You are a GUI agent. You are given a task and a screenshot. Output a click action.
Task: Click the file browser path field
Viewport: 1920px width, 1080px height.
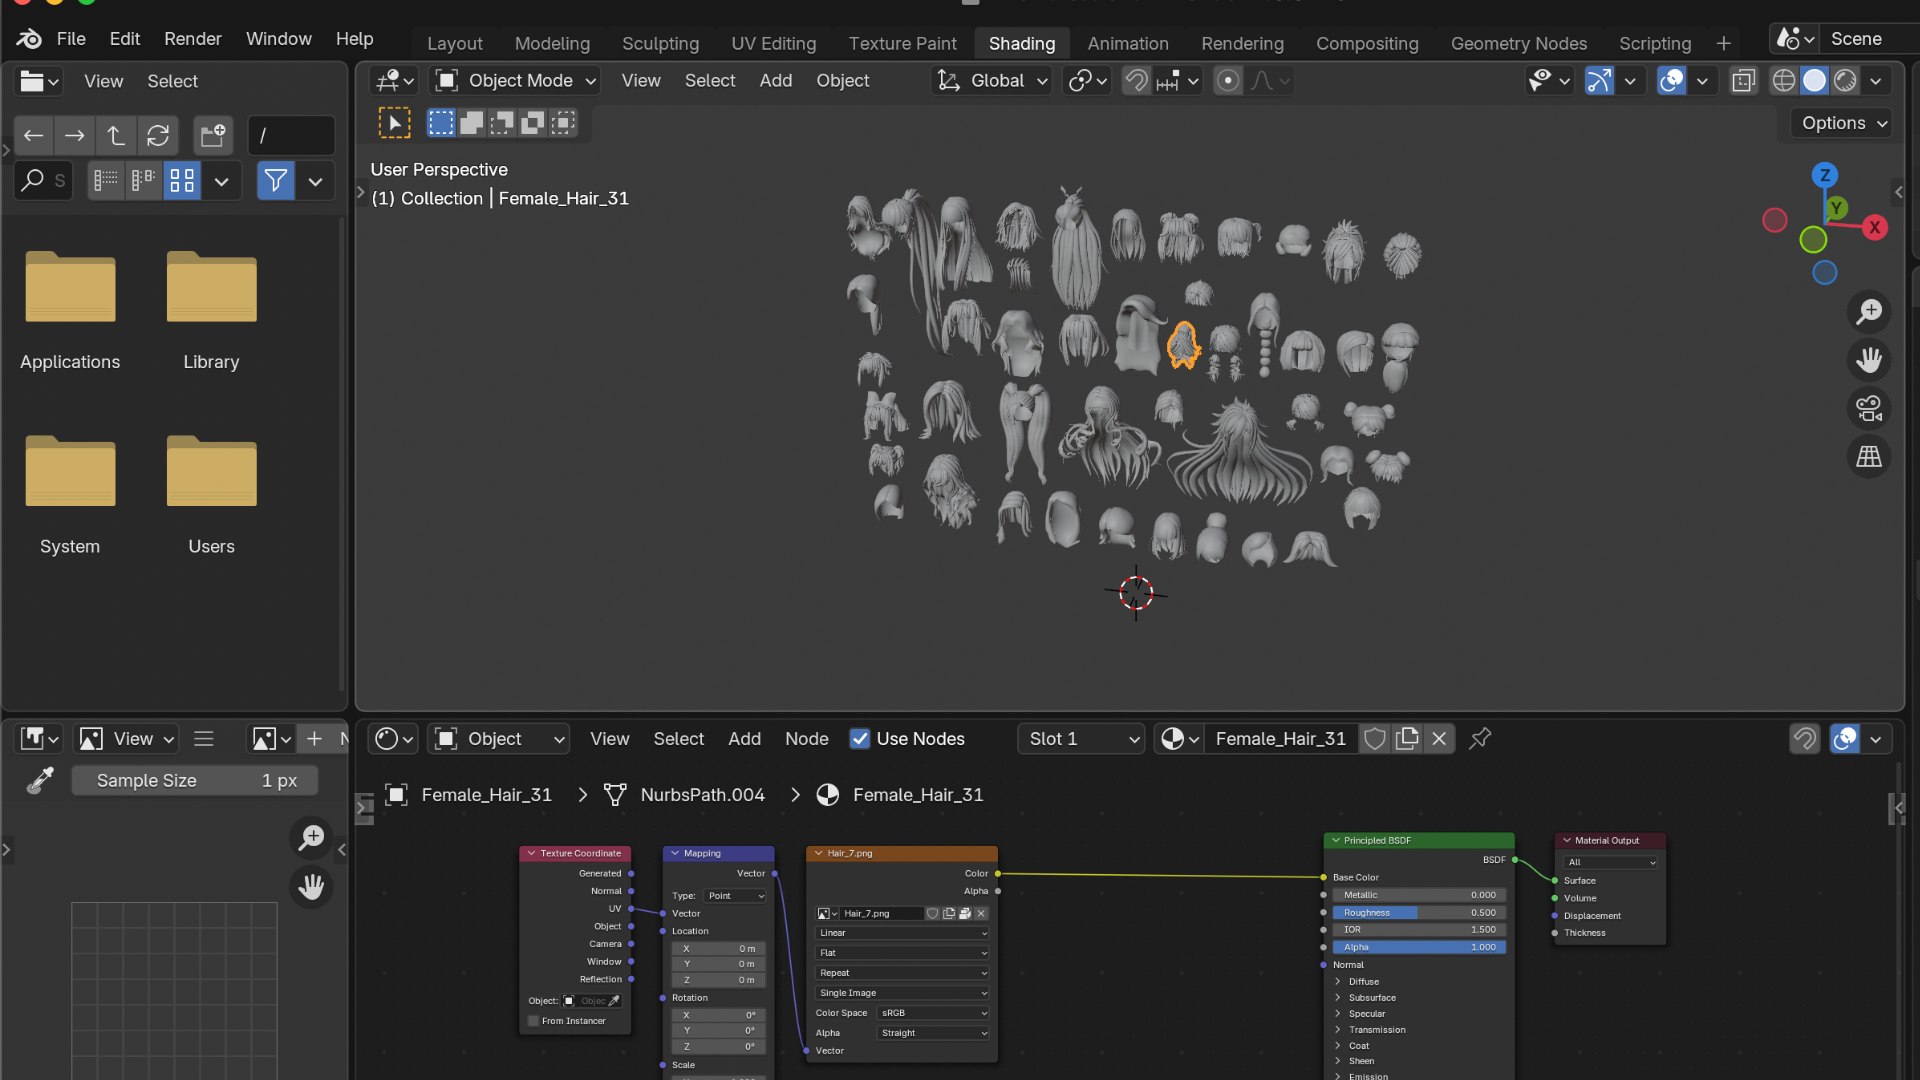(x=291, y=136)
